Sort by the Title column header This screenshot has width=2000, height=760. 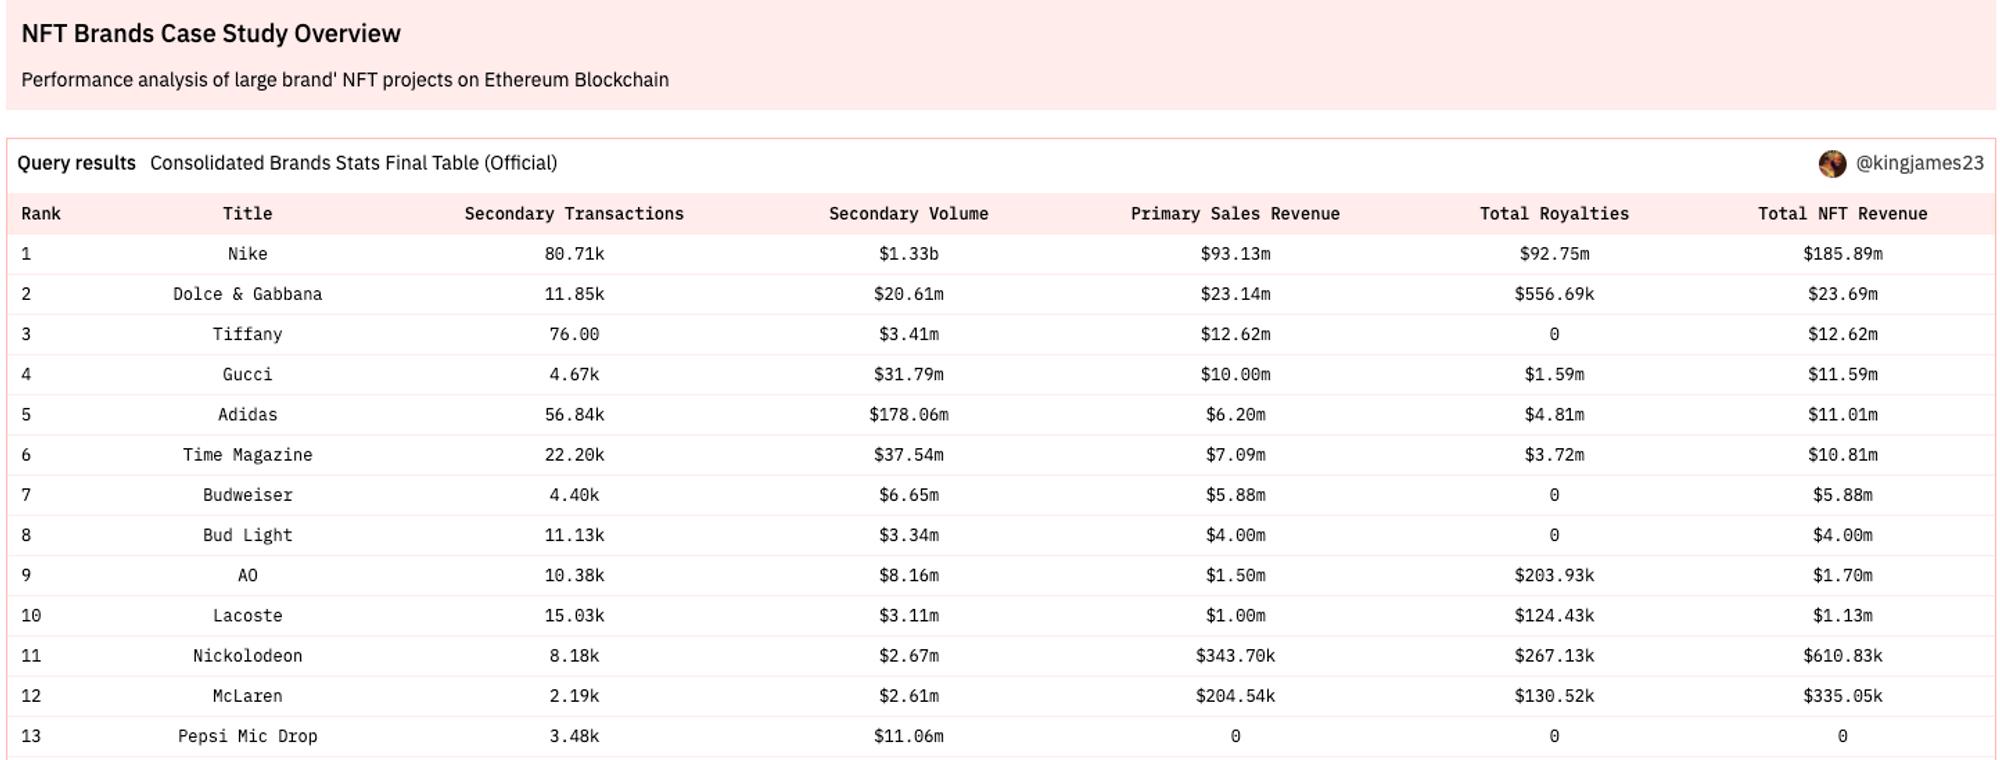point(247,214)
